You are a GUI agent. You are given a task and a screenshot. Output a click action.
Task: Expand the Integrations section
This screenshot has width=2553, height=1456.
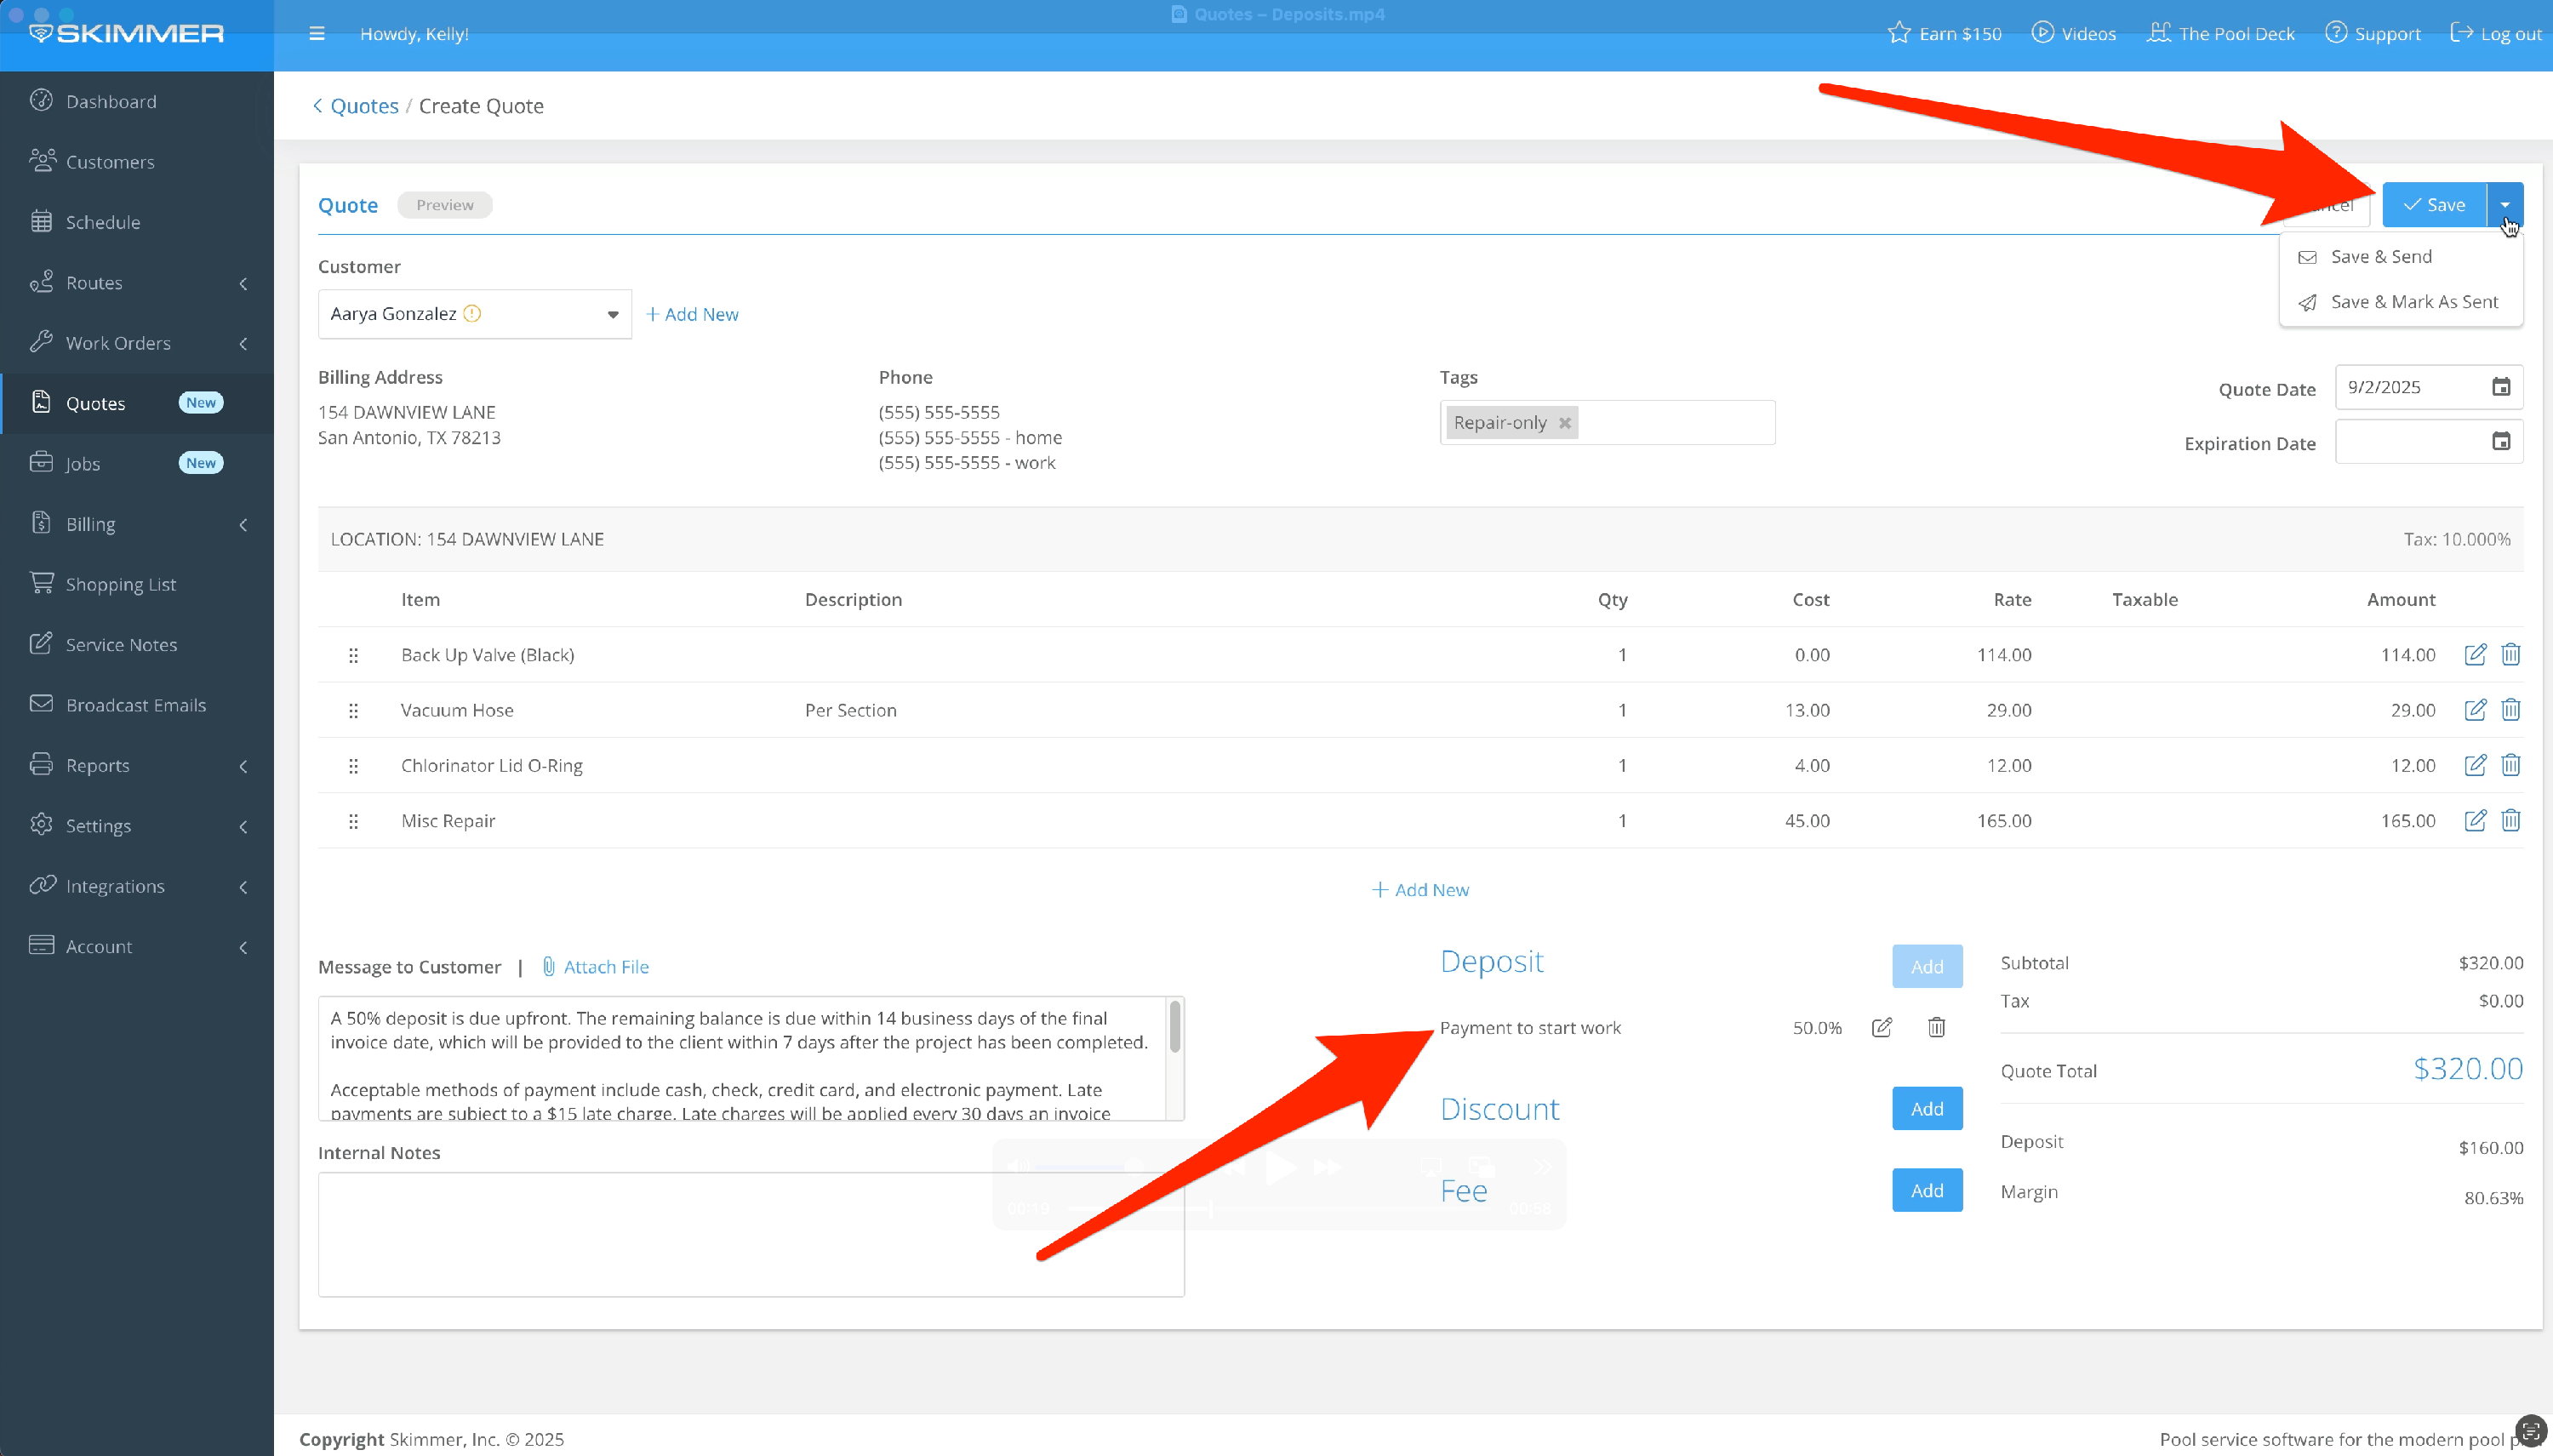point(137,886)
